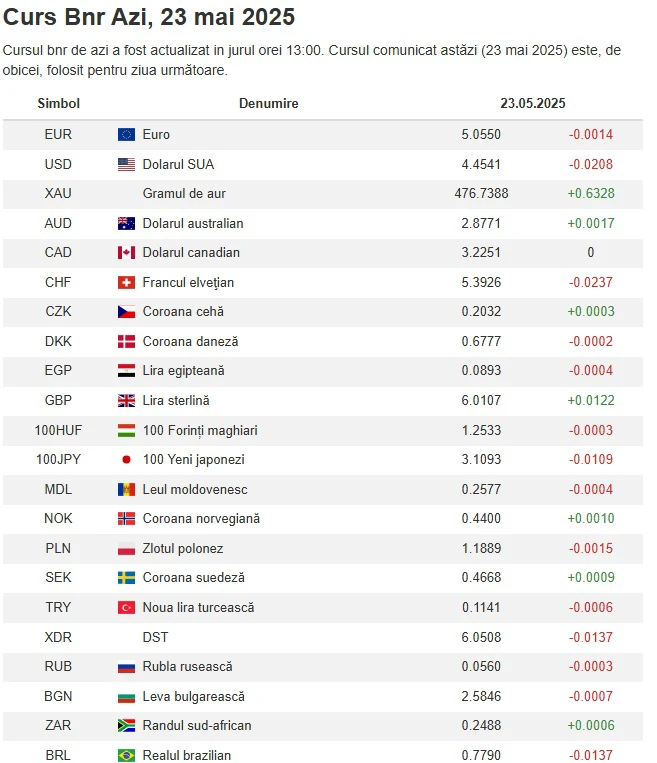Click the South African flag icon
657x763 pixels.
click(126, 726)
